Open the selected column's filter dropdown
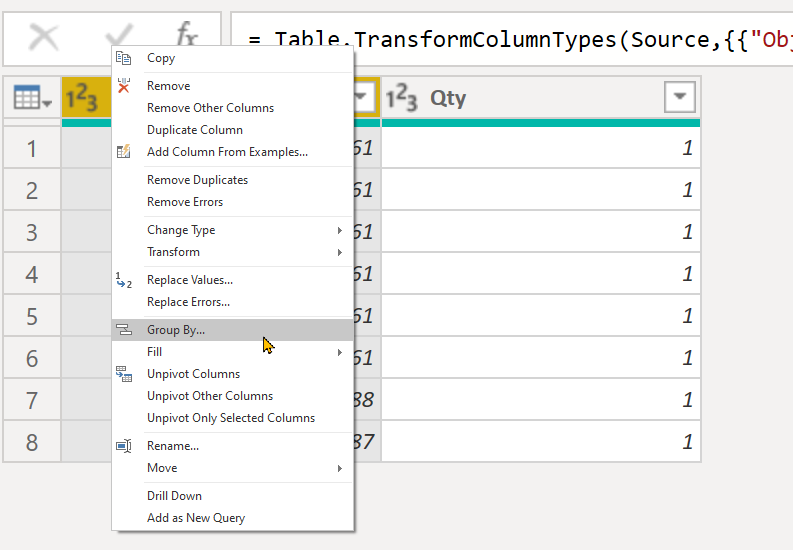The width and height of the screenshot is (793, 550). tap(365, 97)
